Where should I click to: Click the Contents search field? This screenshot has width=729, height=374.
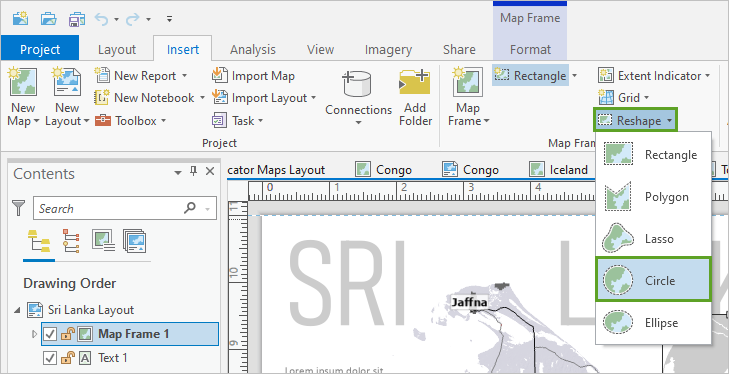click(x=125, y=208)
